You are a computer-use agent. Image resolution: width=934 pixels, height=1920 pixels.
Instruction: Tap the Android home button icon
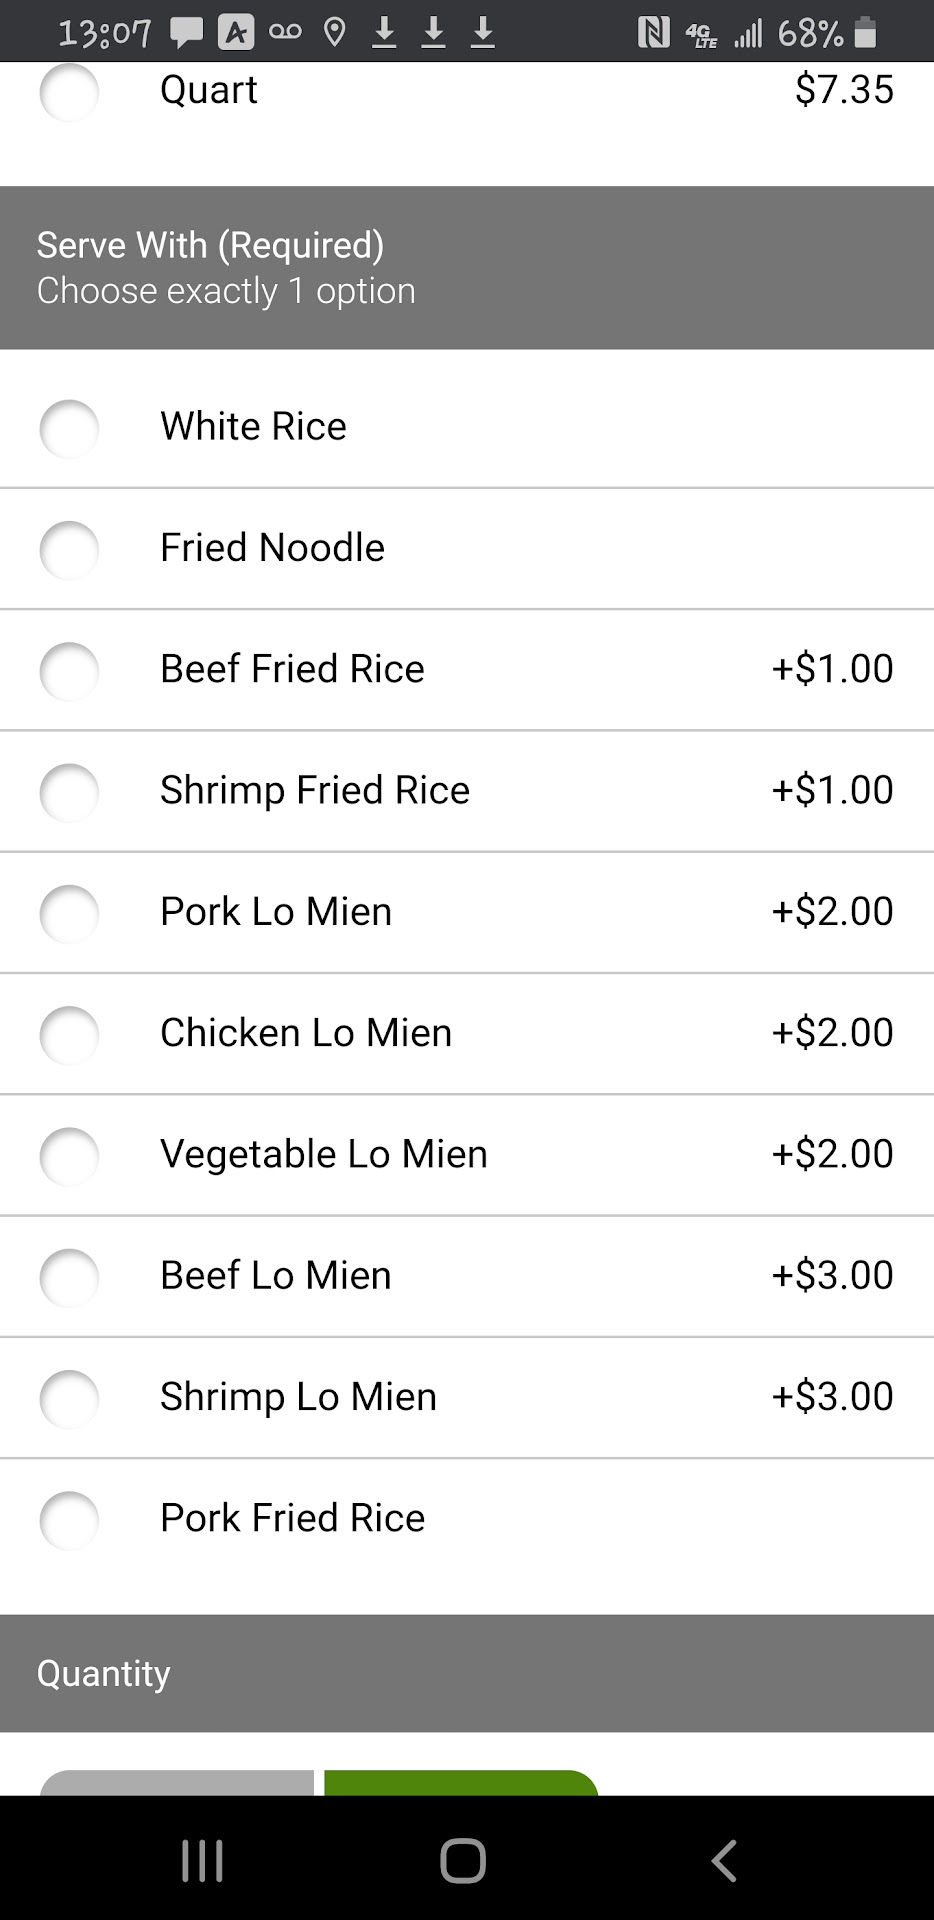463,1861
